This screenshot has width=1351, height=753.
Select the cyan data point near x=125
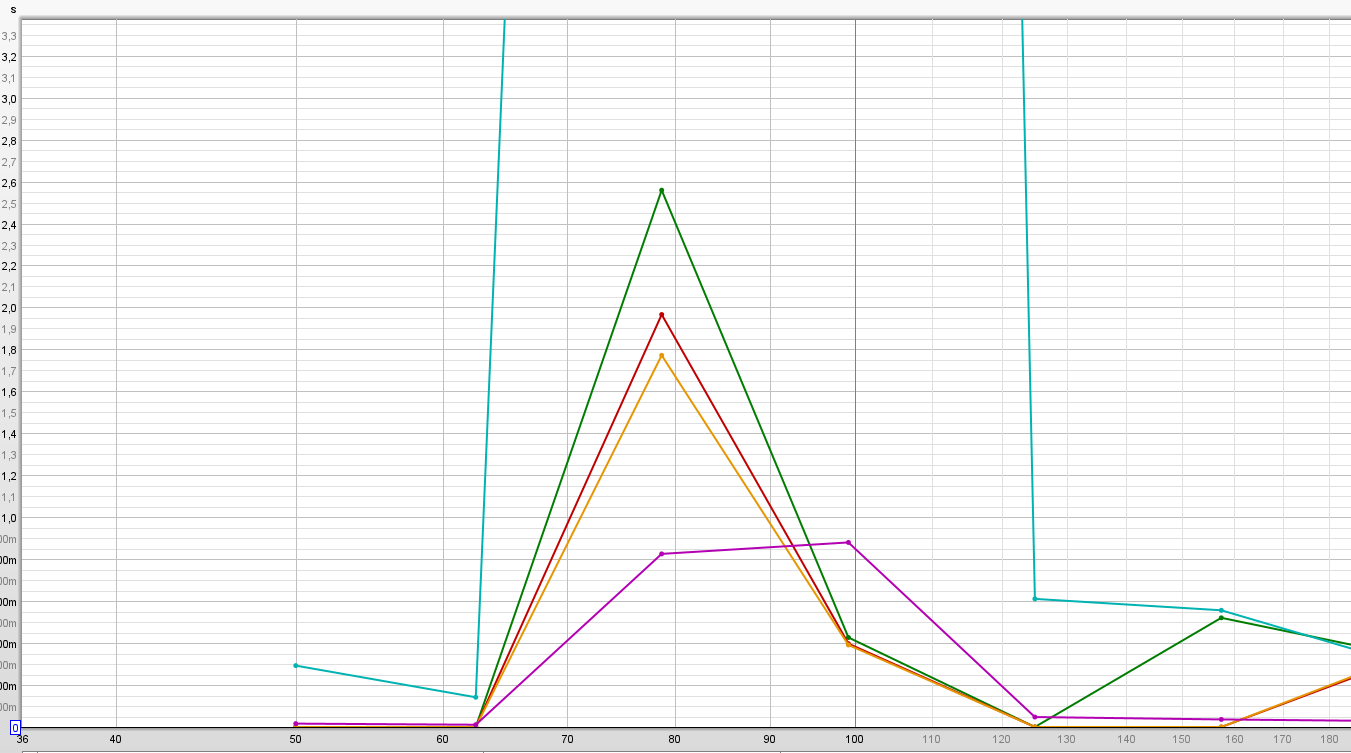(x=1035, y=598)
